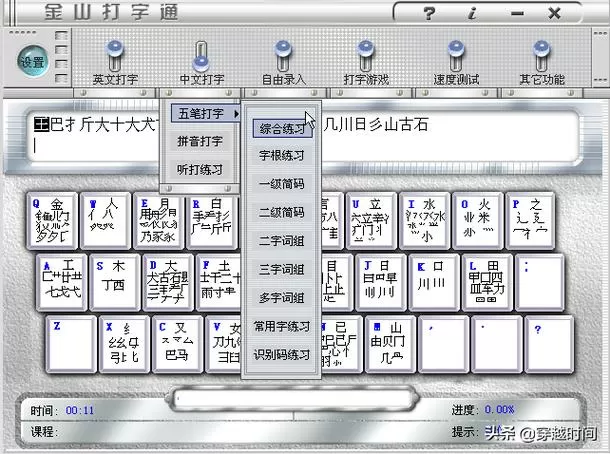Click the blank Z keyboard key
Viewport: 610px width, 454px height.
click(71, 344)
